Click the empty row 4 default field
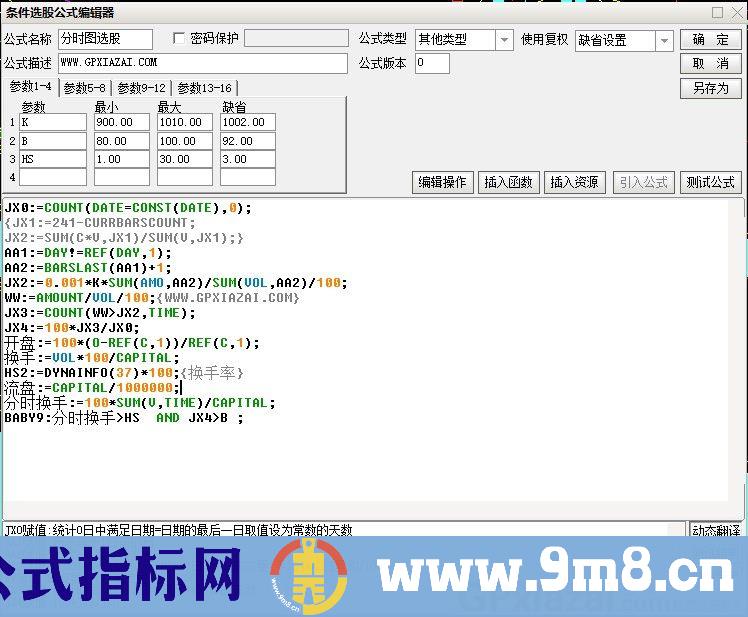 pyautogui.click(x=248, y=177)
